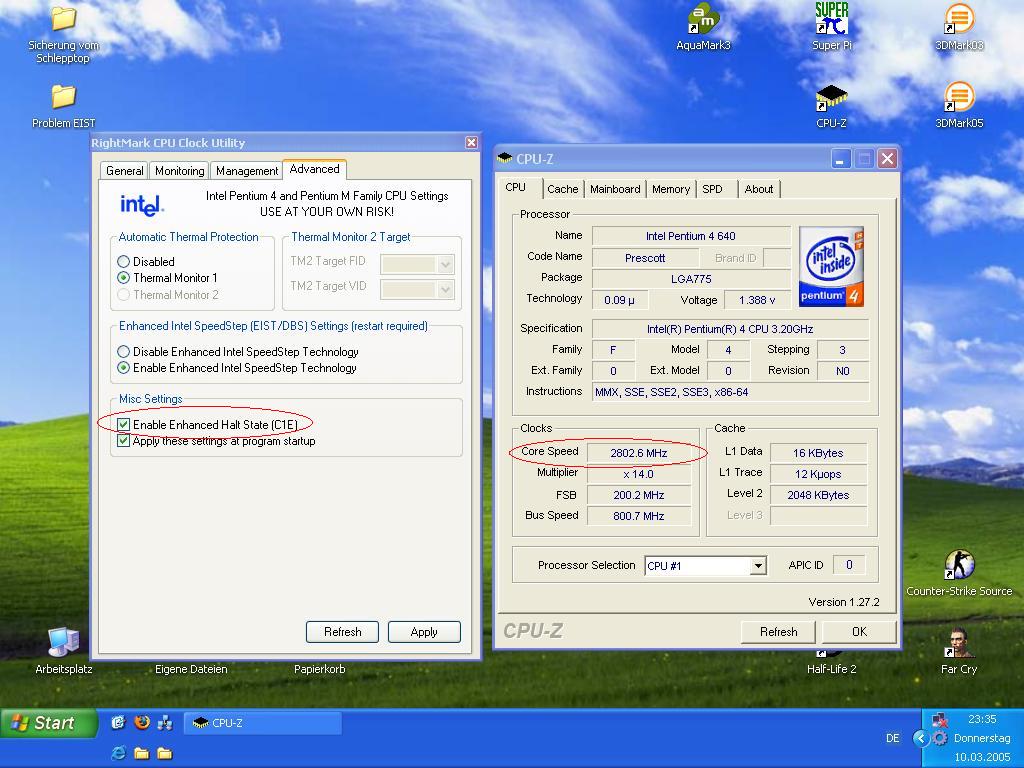The image size is (1024, 768).
Task: Click the DE language indicator
Action: [893, 738]
